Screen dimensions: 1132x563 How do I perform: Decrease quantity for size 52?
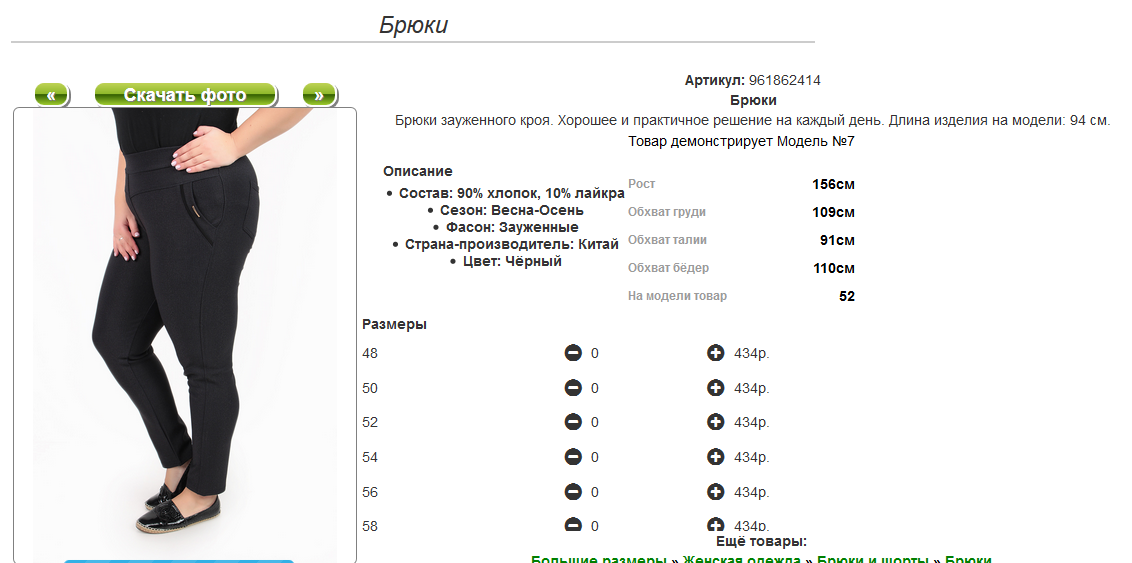pos(572,422)
